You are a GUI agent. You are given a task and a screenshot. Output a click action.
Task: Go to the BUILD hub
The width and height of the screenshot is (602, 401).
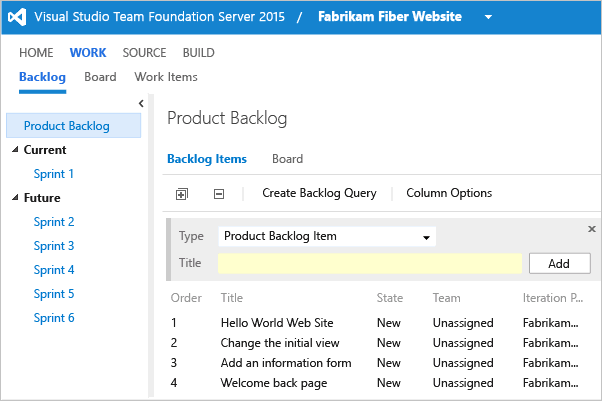(x=198, y=53)
